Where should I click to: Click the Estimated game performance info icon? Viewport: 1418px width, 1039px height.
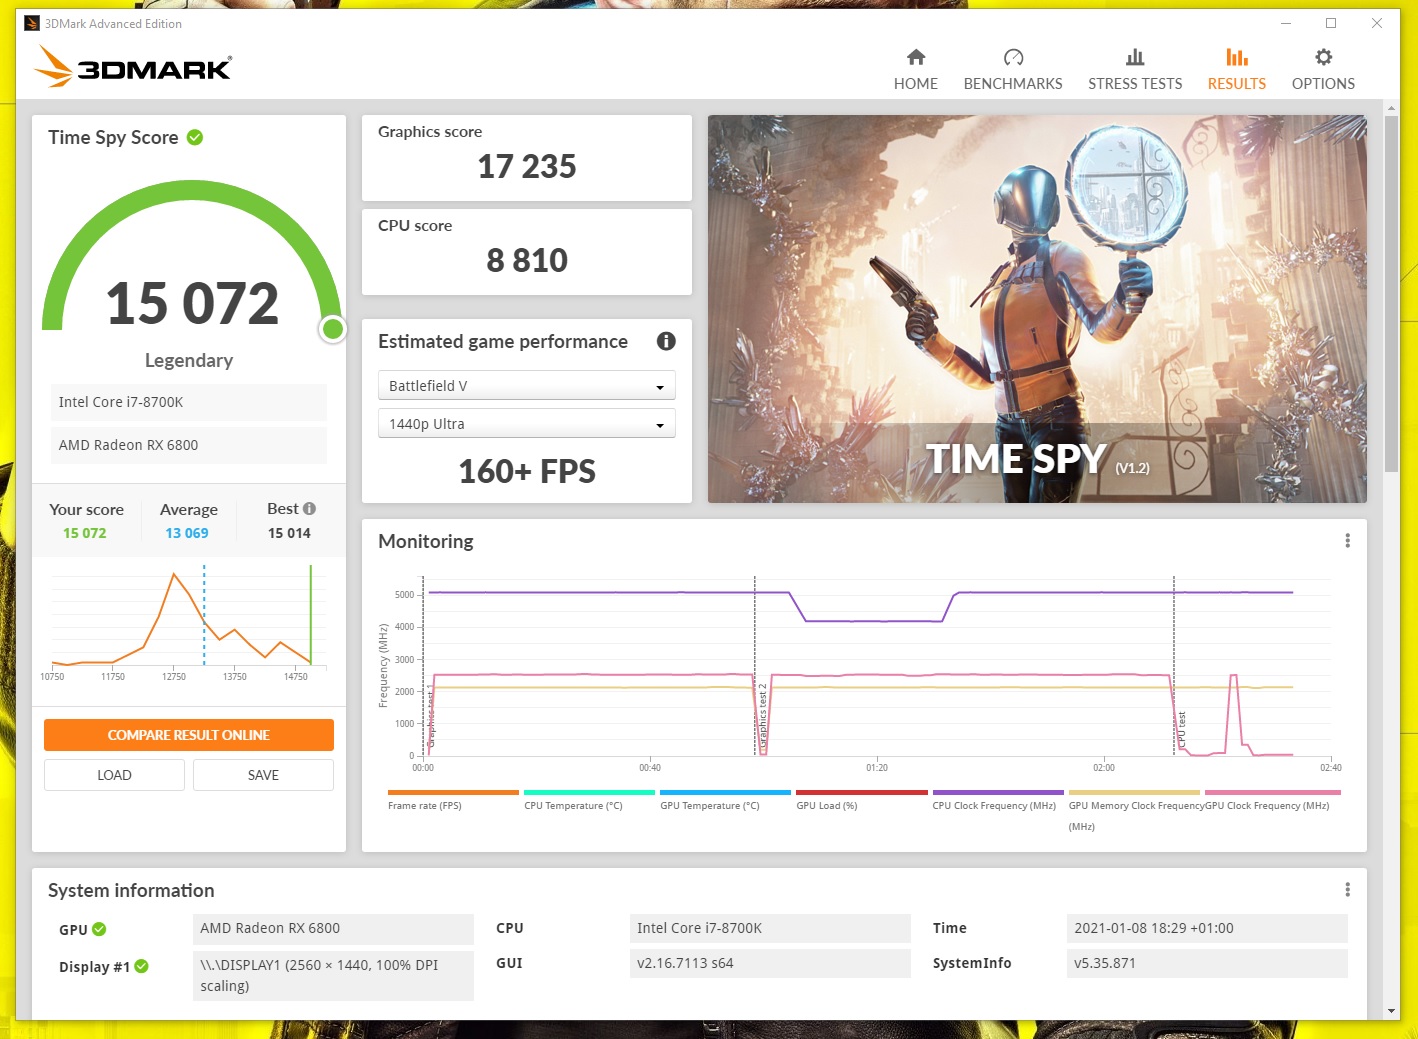click(666, 341)
